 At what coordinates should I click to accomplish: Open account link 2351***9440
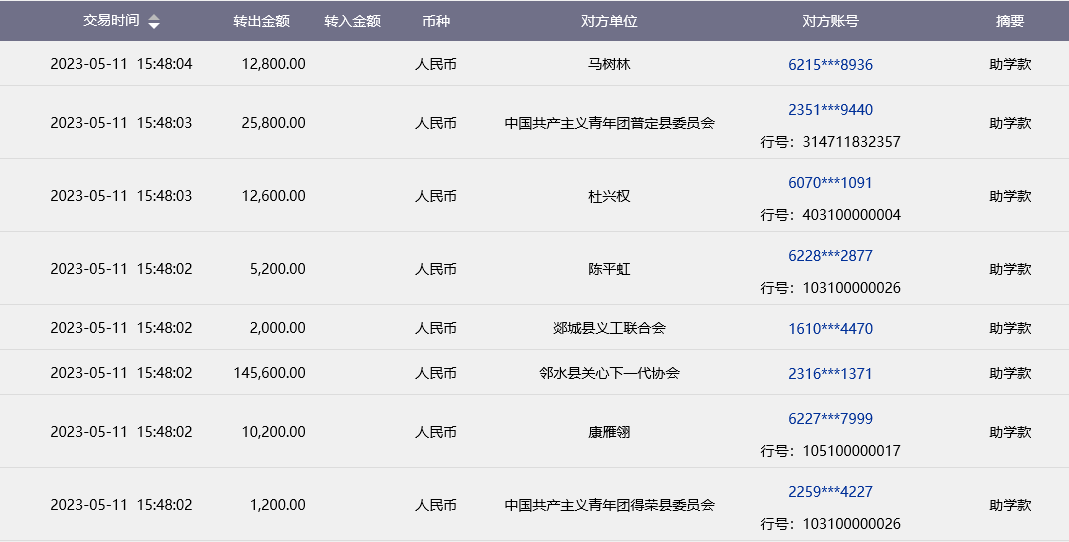(830, 110)
